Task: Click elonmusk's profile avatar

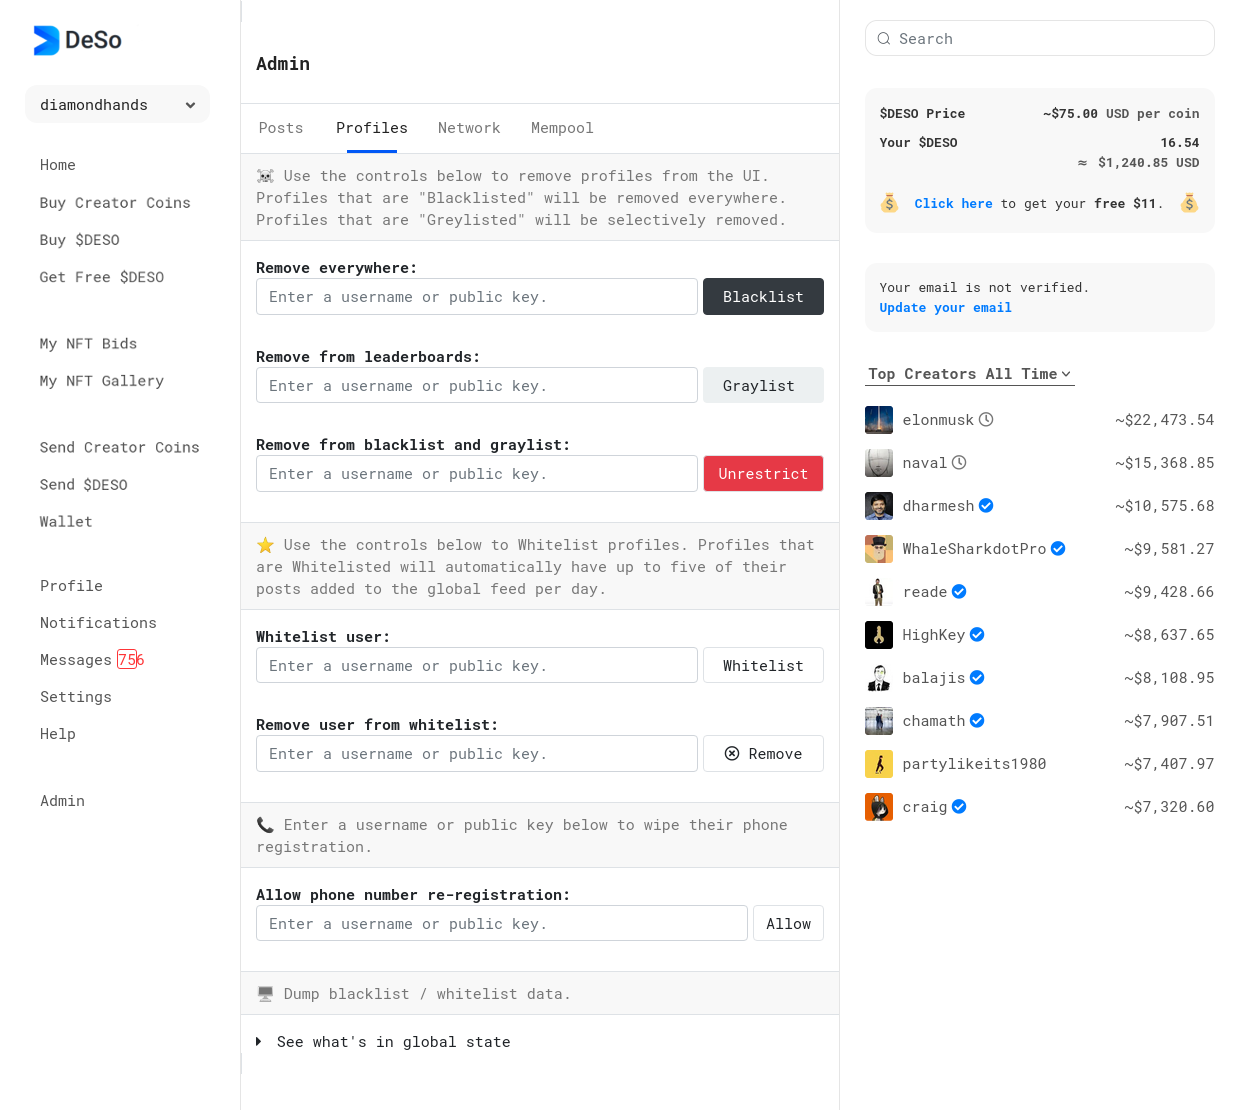Action: coord(879,420)
